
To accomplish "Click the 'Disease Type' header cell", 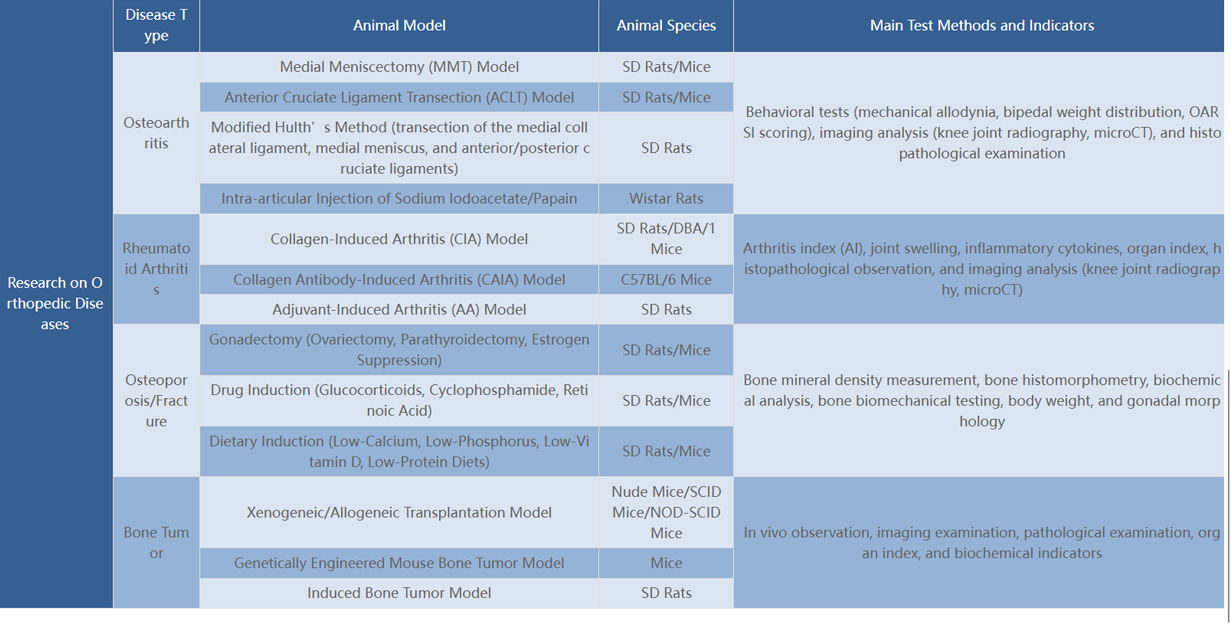I will 156,26.
